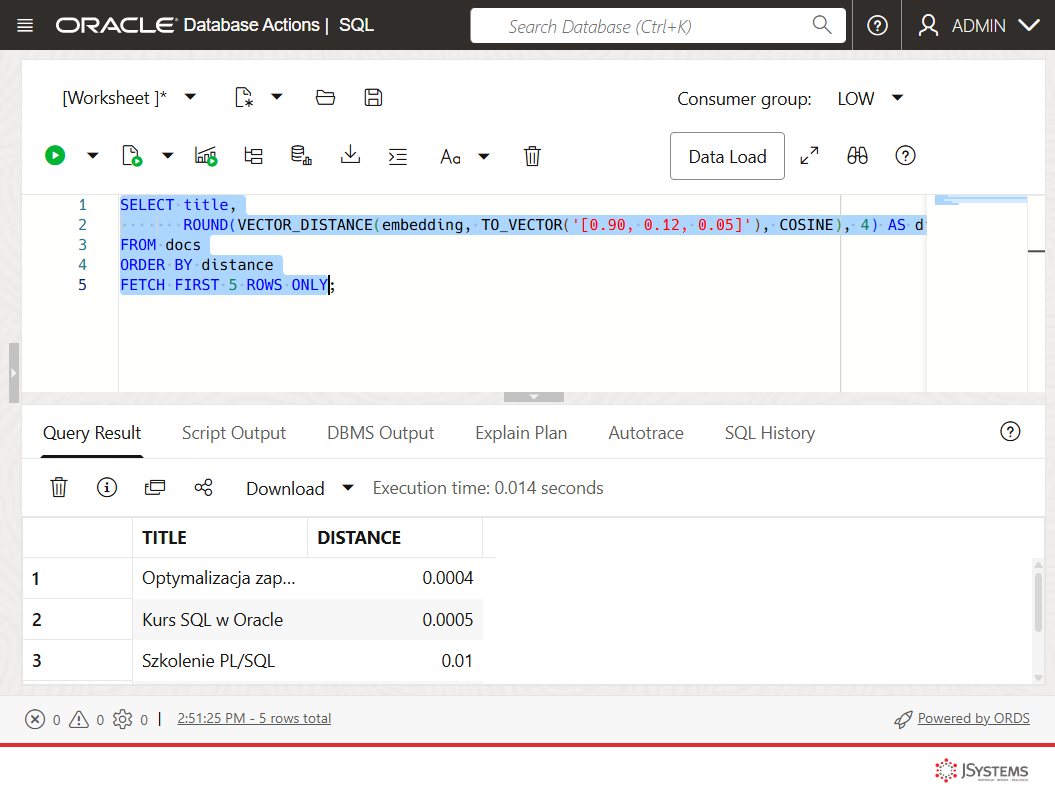The width and height of the screenshot is (1055, 798).
Task: Run statement with green play button
Action: pos(55,155)
